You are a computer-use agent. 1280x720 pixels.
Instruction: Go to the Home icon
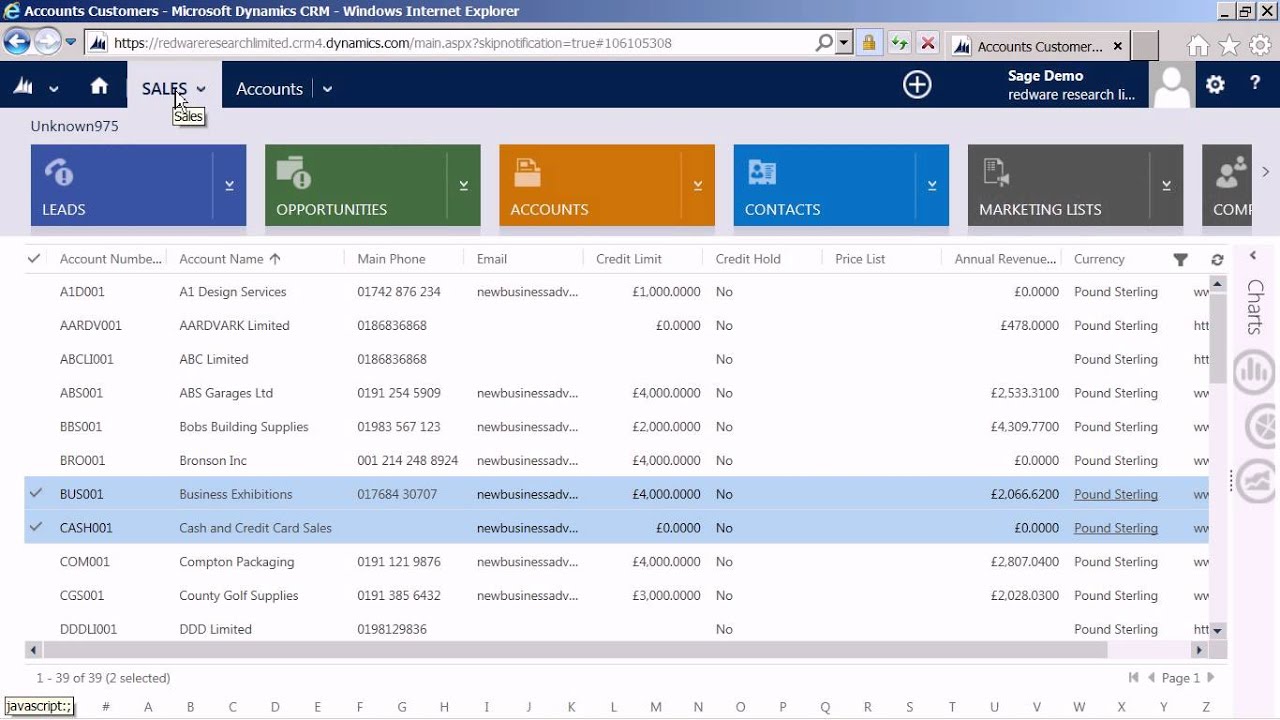(99, 86)
